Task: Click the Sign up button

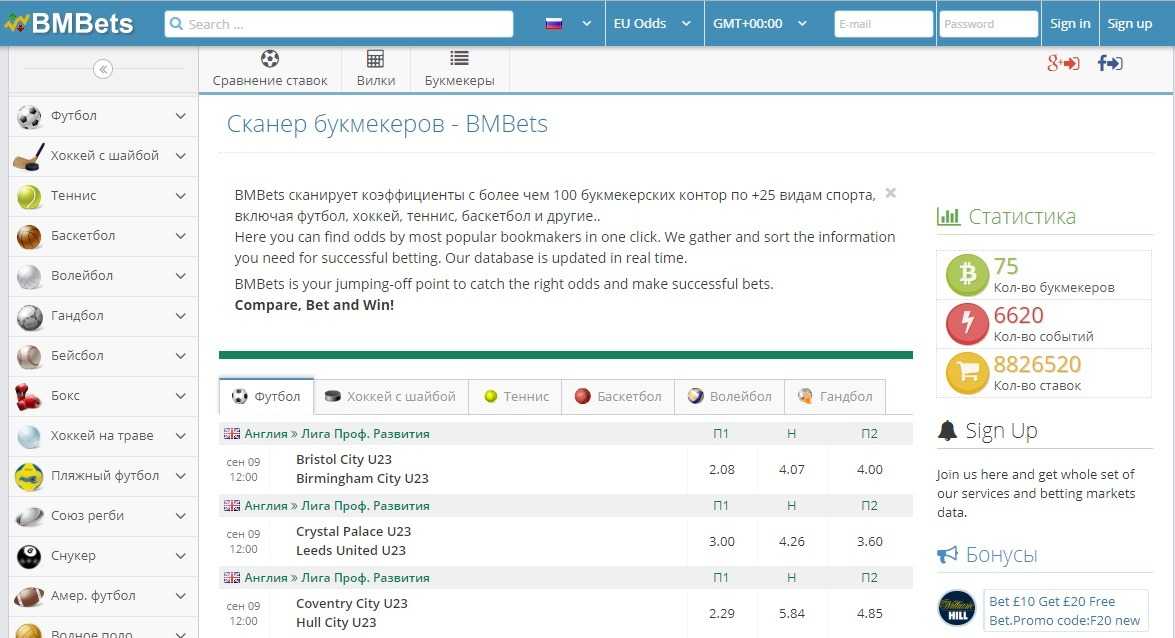Action: pos(1130,23)
